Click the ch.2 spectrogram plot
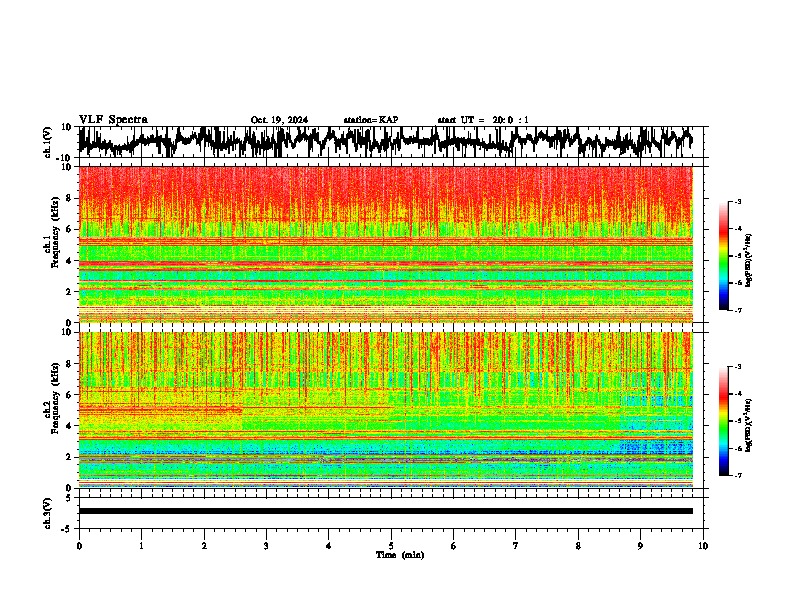Image resolution: width=792 pixels, height=612 pixels. (x=386, y=410)
